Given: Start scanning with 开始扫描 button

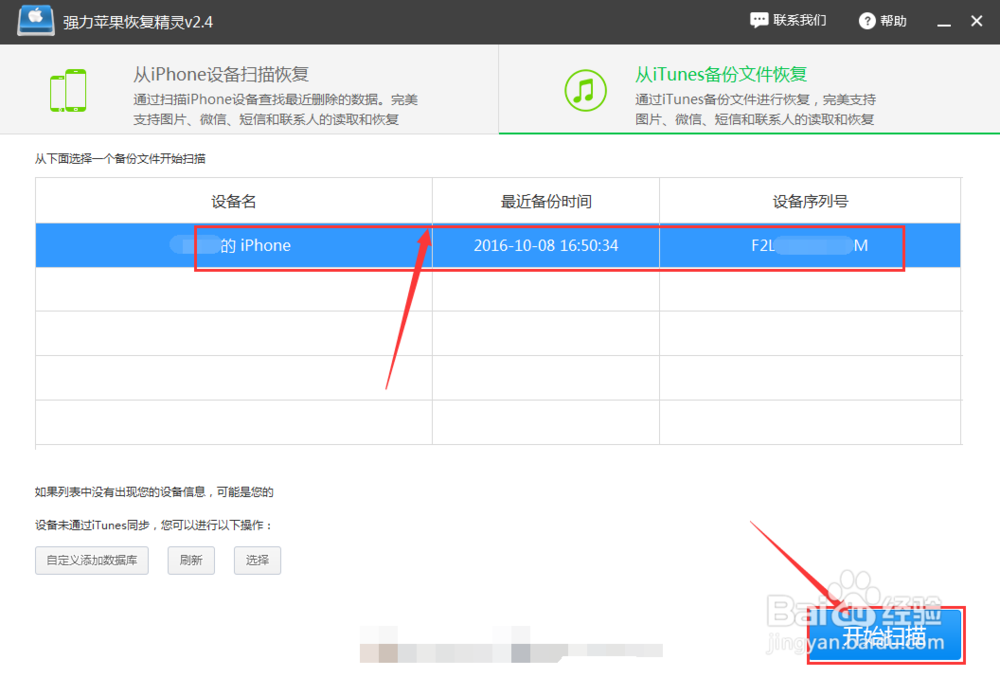Looking at the screenshot, I should tap(885, 635).
